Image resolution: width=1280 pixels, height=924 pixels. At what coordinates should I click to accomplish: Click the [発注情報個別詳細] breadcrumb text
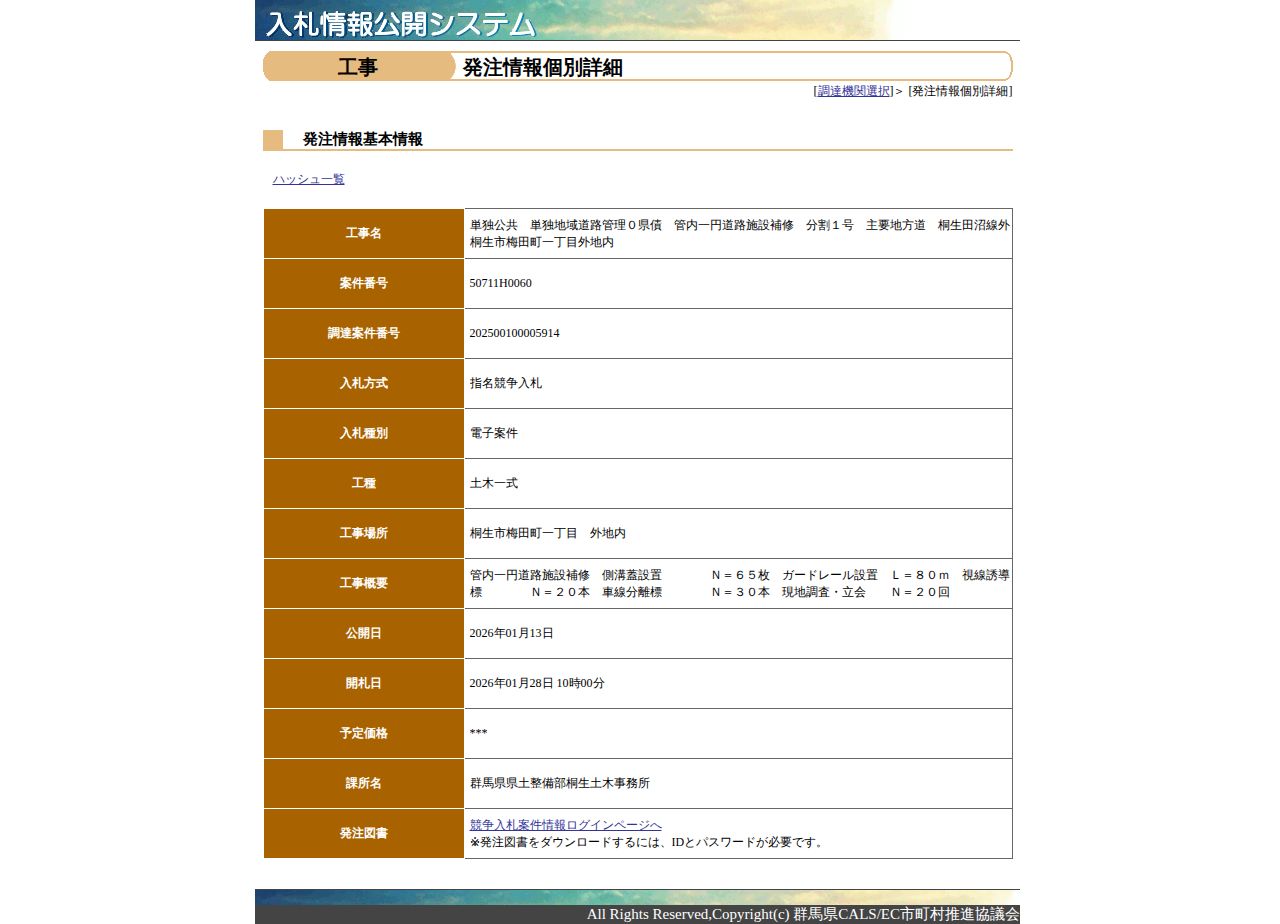coord(960,91)
